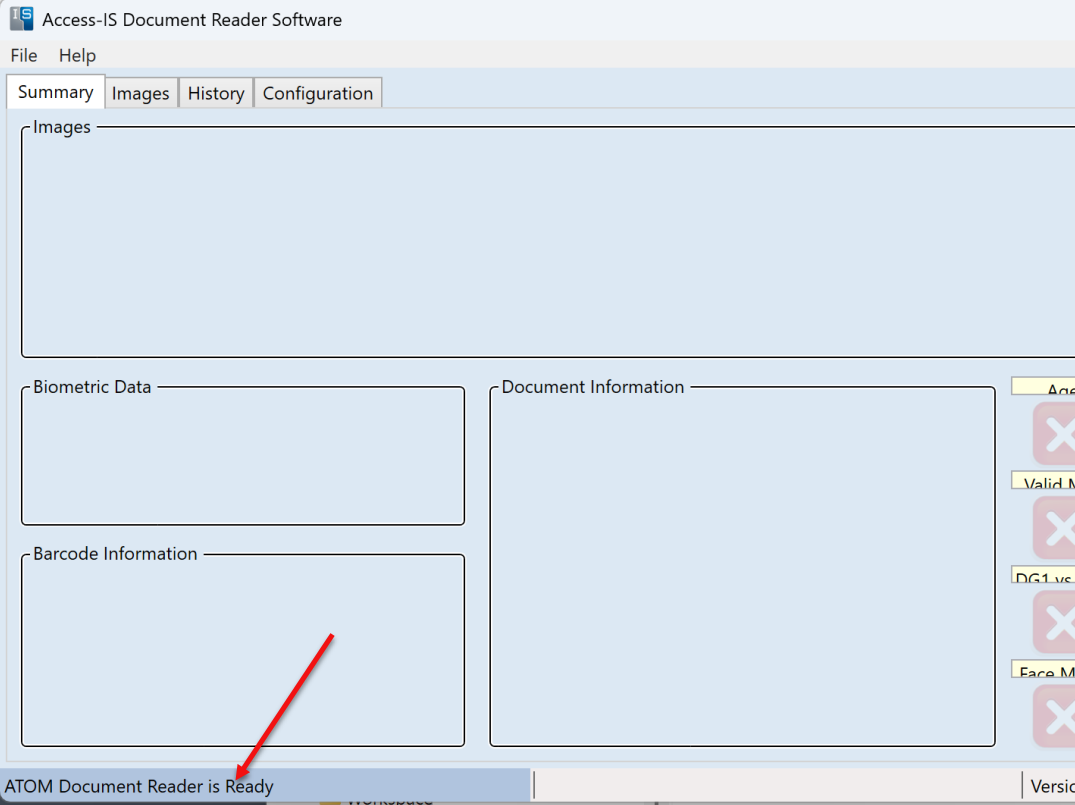Go to the Configuration tab
1075x805 pixels.
click(x=317, y=93)
